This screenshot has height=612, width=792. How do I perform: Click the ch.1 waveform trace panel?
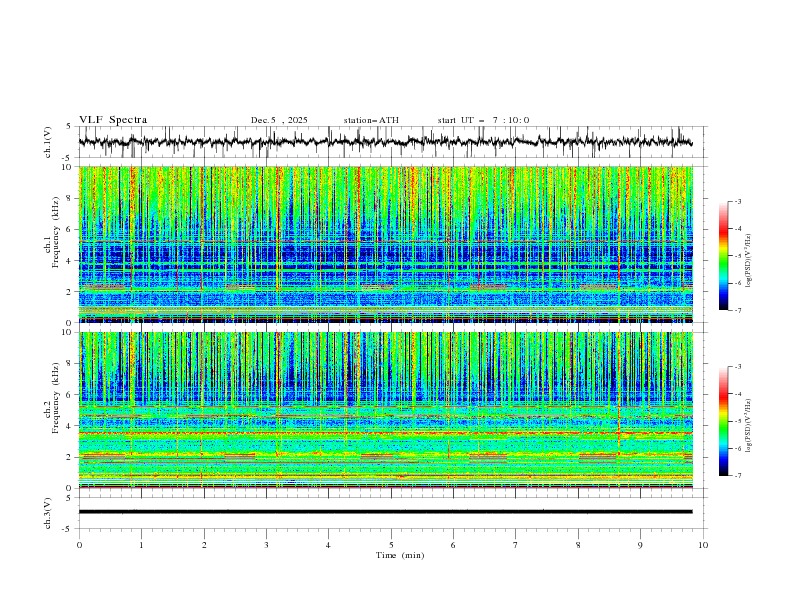pyautogui.click(x=390, y=142)
